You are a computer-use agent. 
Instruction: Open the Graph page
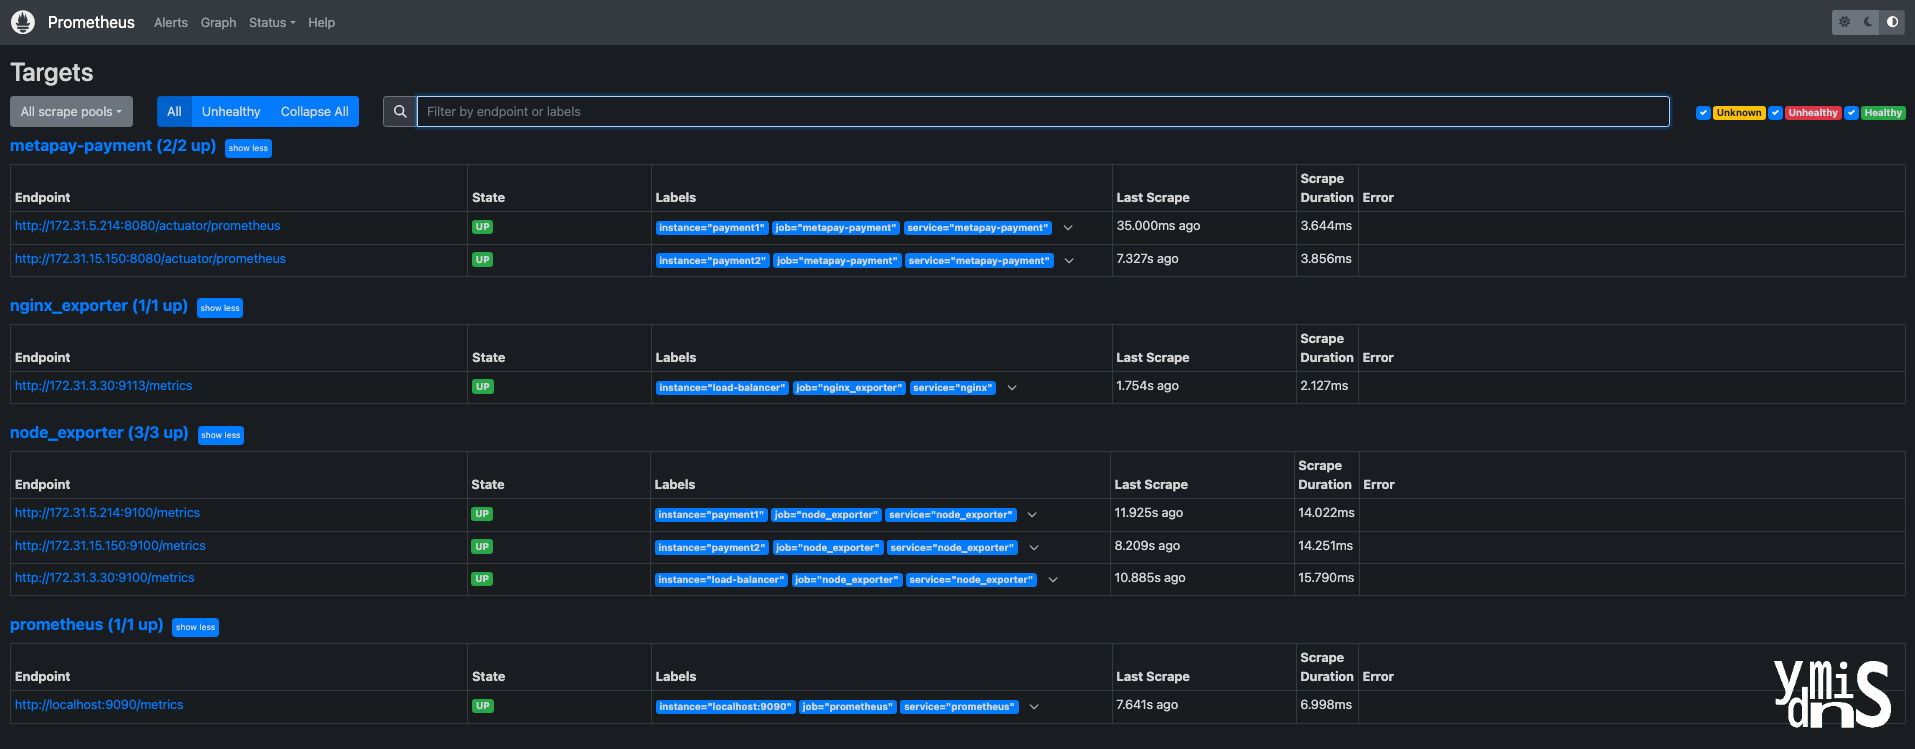coord(218,22)
